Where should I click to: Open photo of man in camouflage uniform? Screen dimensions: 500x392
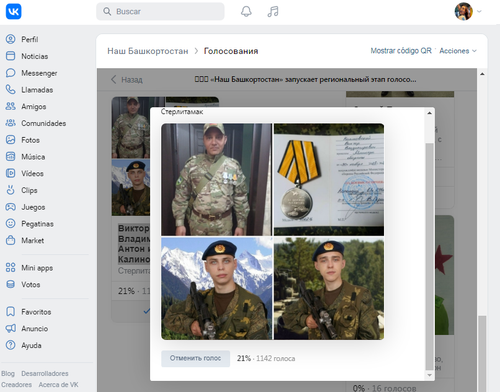(x=216, y=179)
